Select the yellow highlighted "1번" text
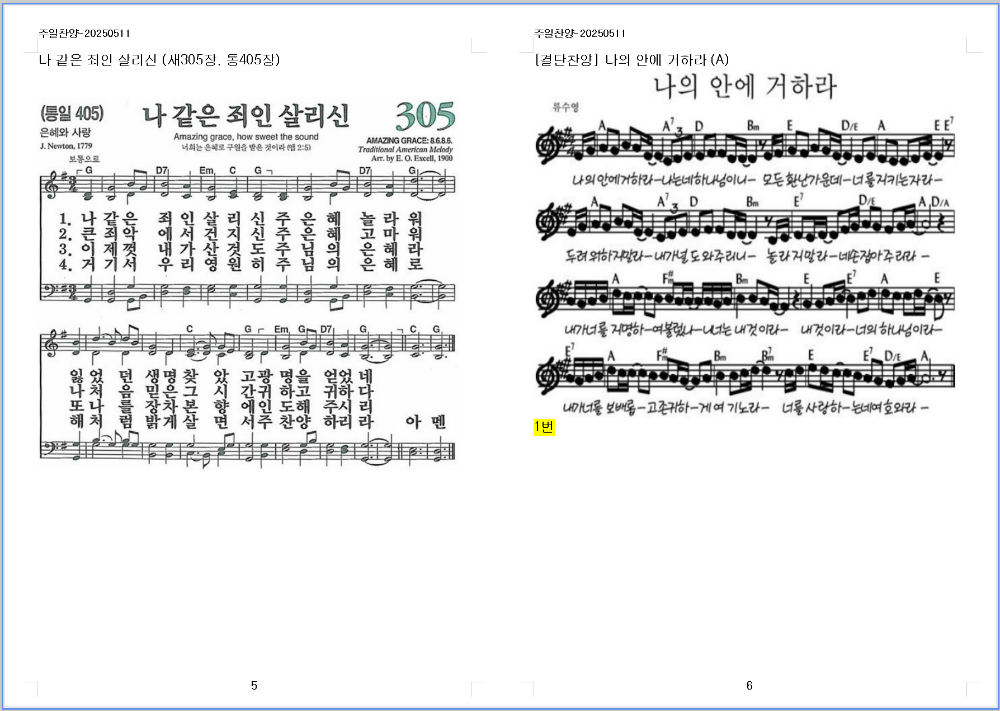1000x711 pixels. pyautogui.click(x=543, y=427)
